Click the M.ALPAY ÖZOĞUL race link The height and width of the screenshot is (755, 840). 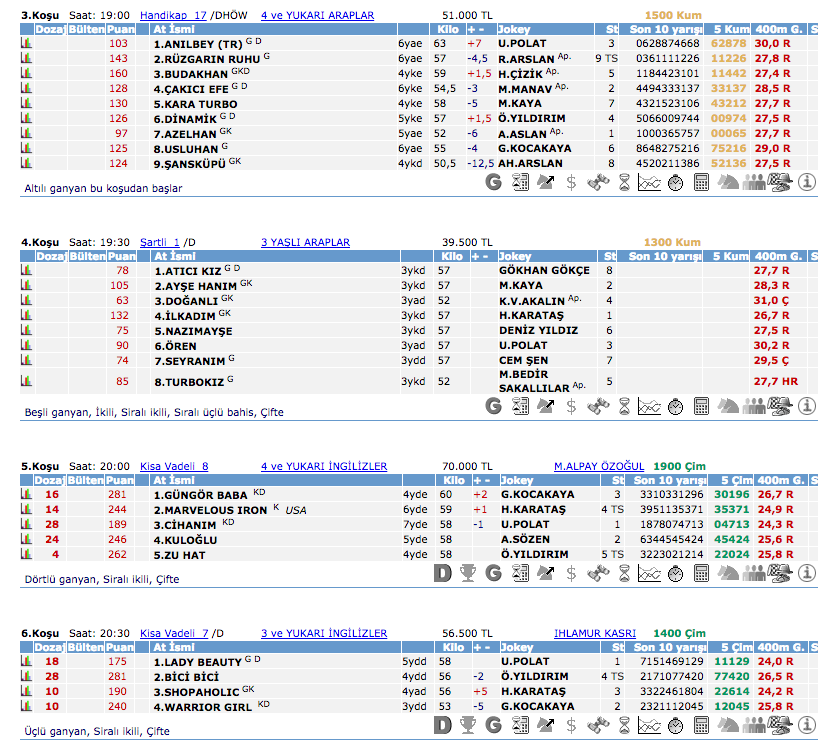(x=599, y=466)
